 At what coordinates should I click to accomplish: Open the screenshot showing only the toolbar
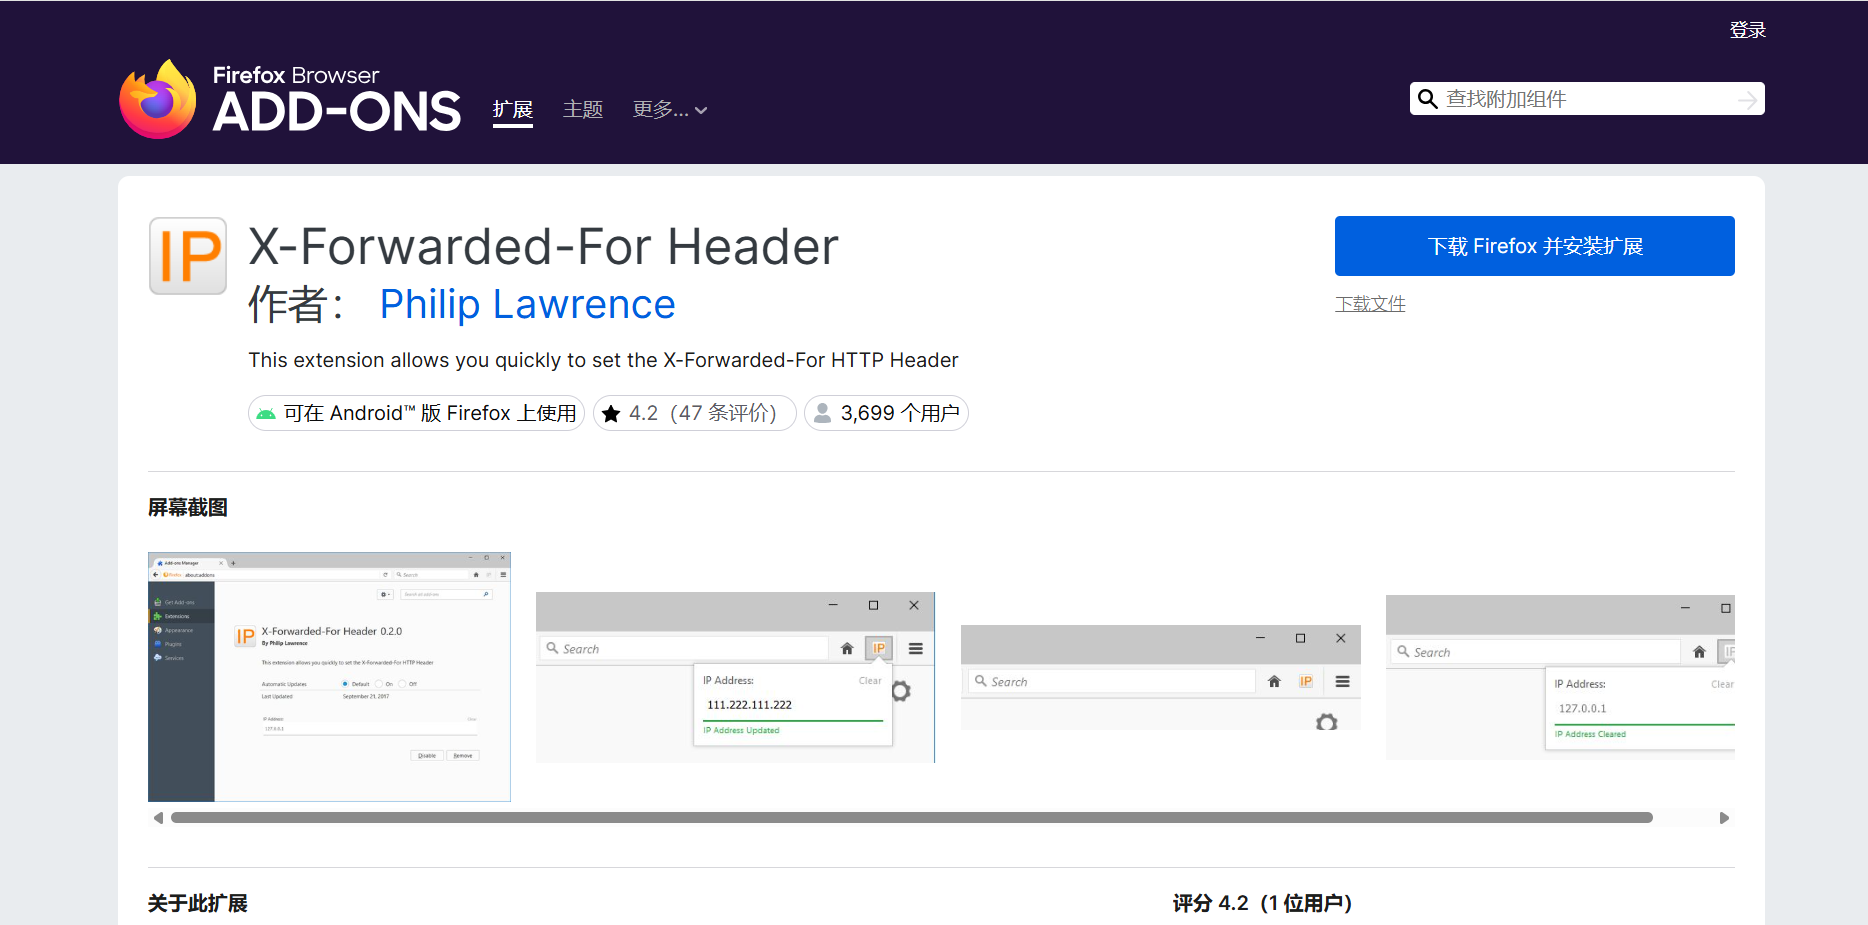pyautogui.click(x=1161, y=677)
